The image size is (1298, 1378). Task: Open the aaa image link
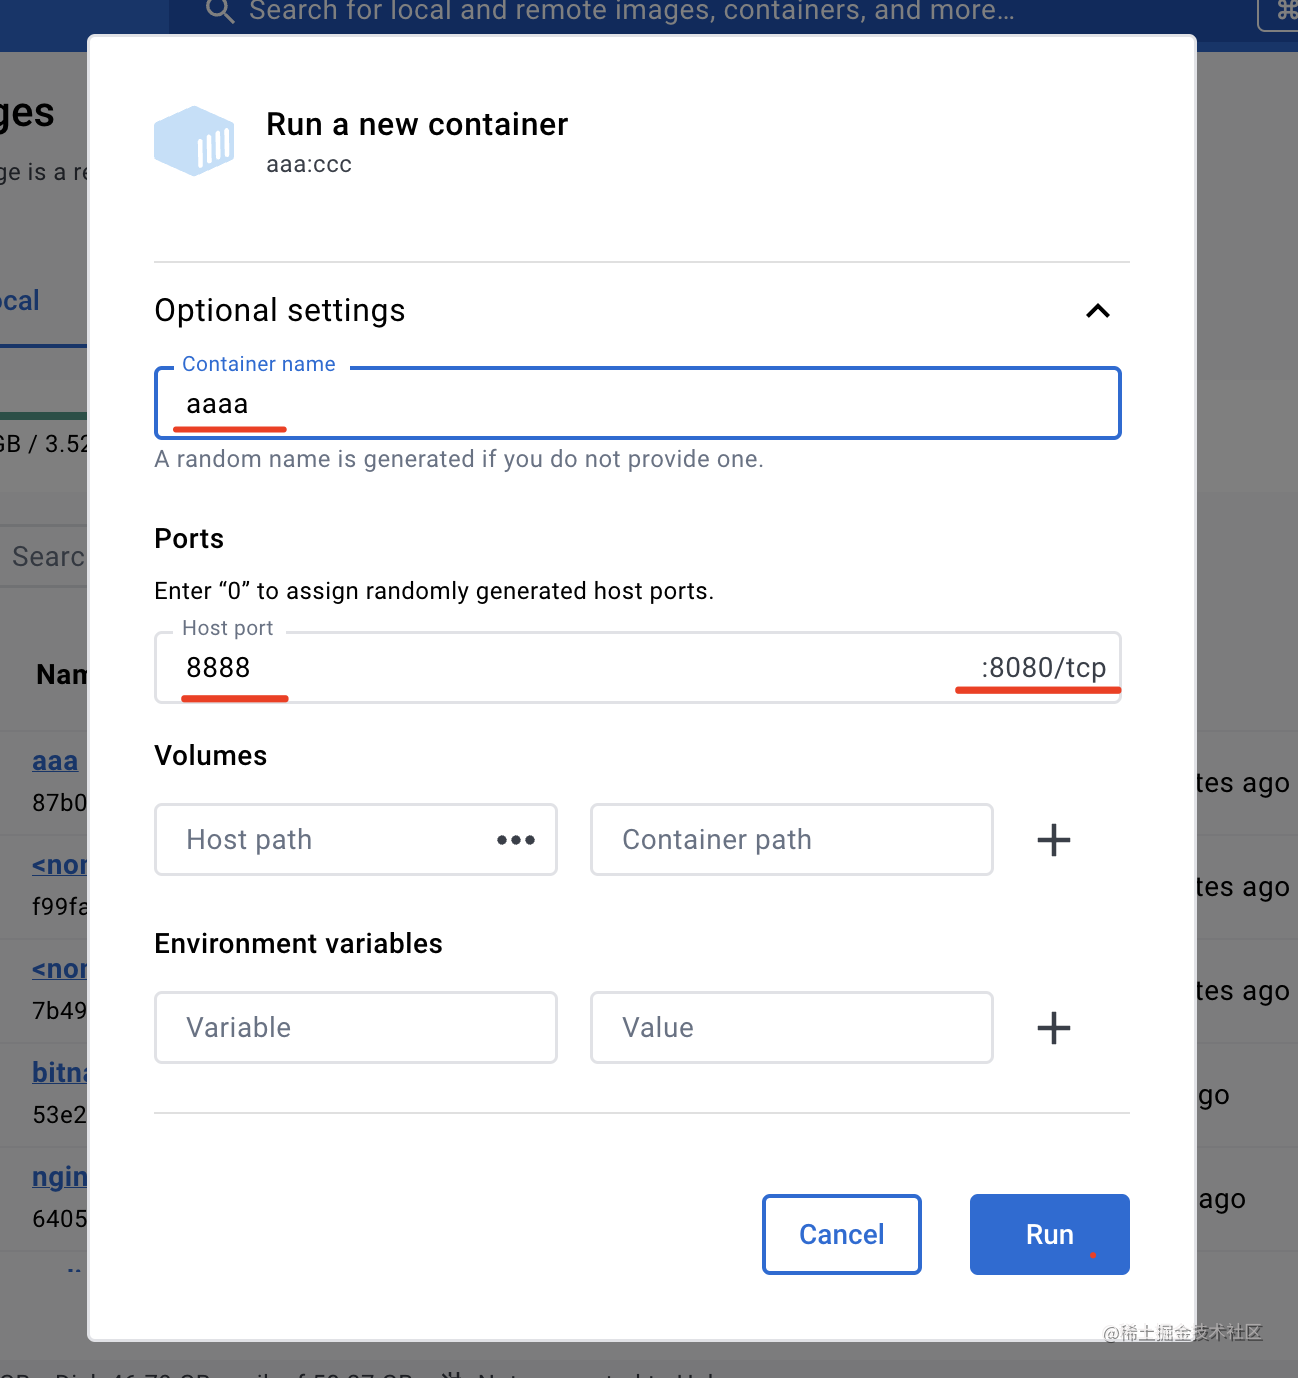pos(55,762)
